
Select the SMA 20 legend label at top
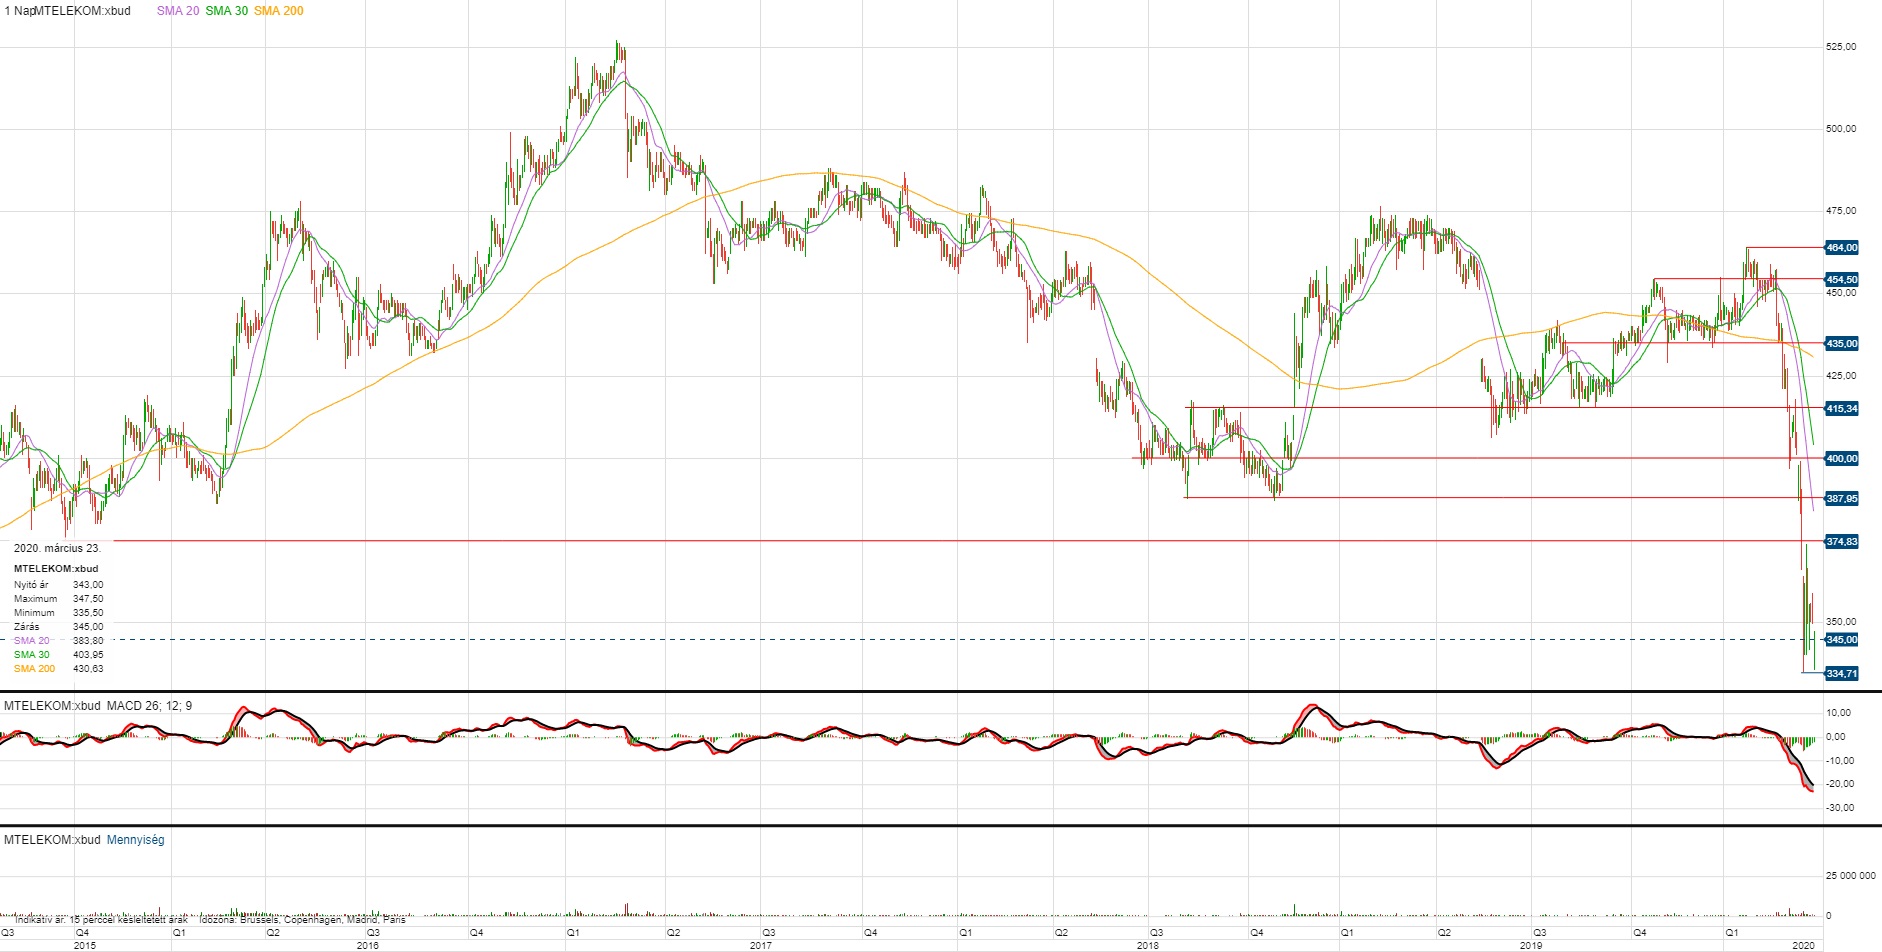click(178, 11)
